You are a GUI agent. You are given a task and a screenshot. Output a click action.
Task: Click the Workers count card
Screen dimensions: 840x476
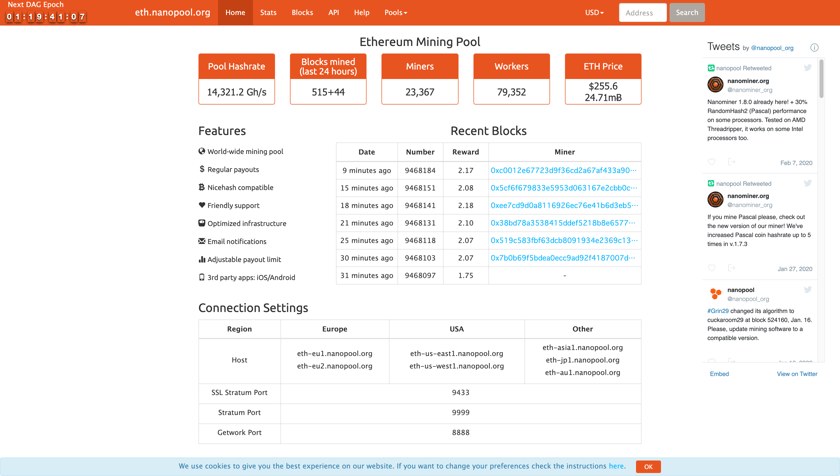(511, 79)
